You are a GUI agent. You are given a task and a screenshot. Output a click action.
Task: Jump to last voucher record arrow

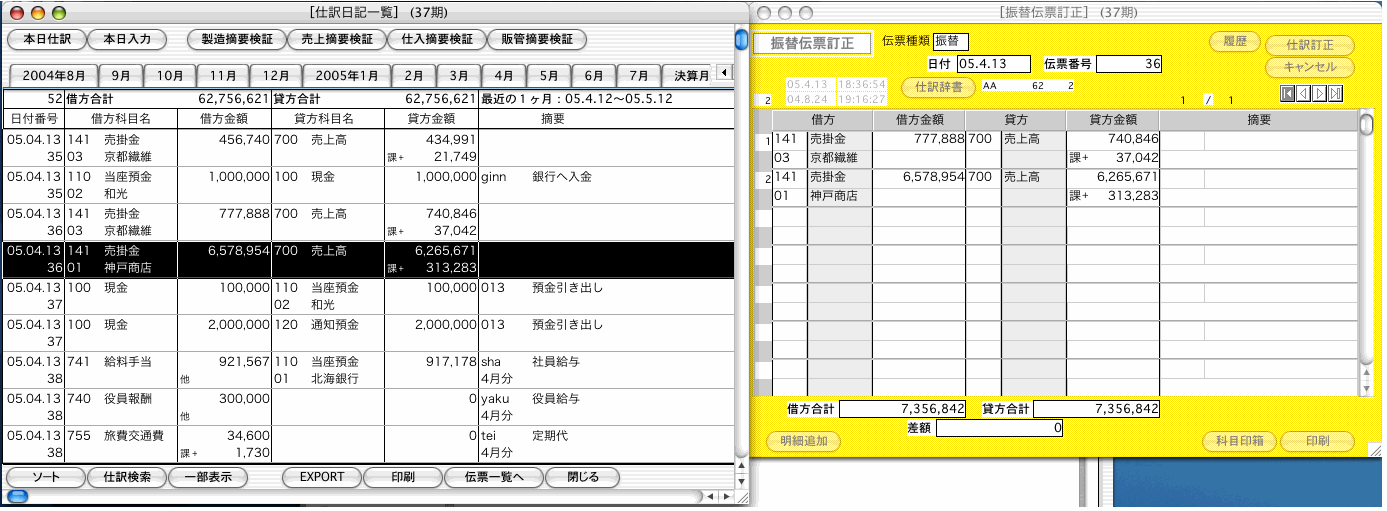[x=1336, y=93]
